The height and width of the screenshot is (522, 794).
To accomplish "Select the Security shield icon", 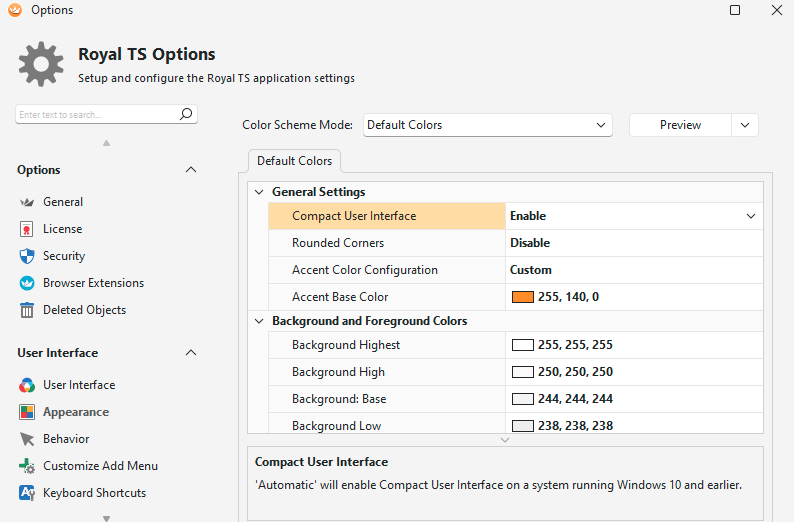I will tap(27, 256).
